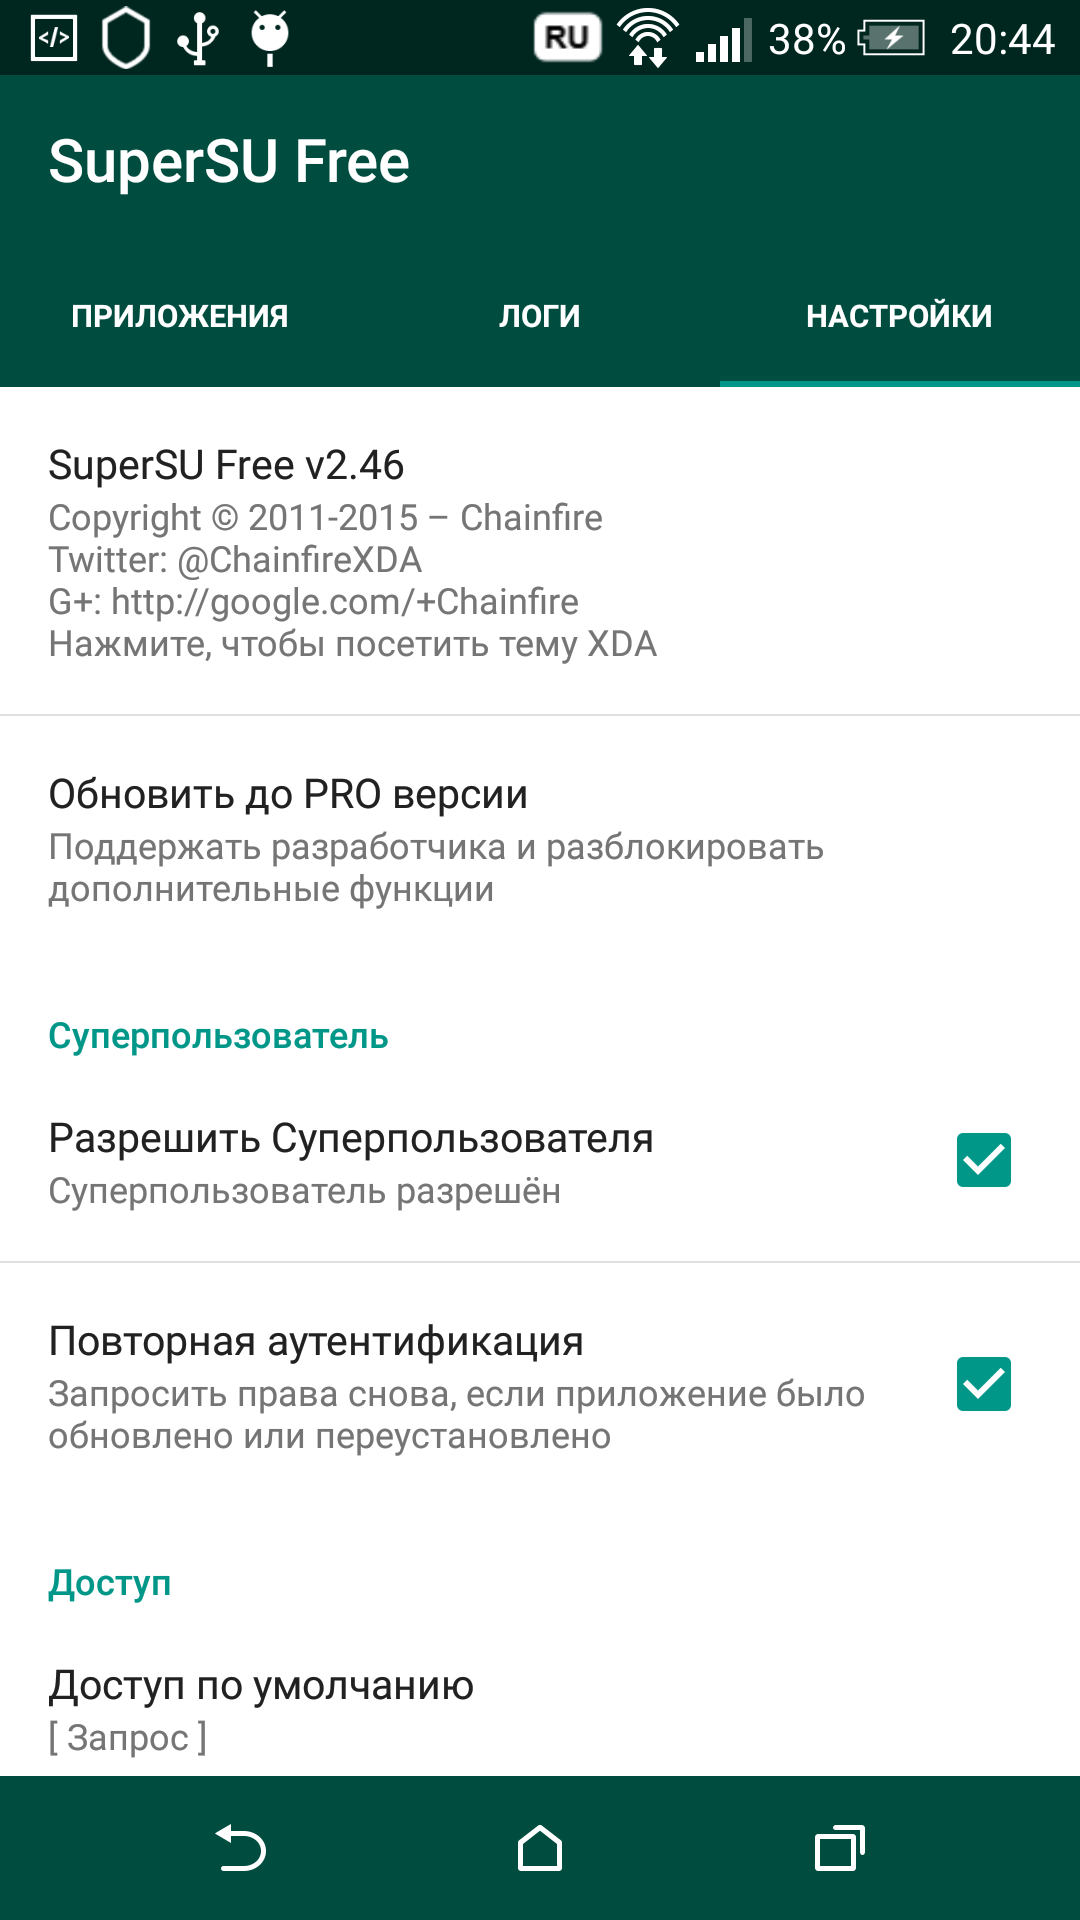Tap the Android back navigation button
The height and width of the screenshot is (1920, 1080).
click(x=241, y=1848)
